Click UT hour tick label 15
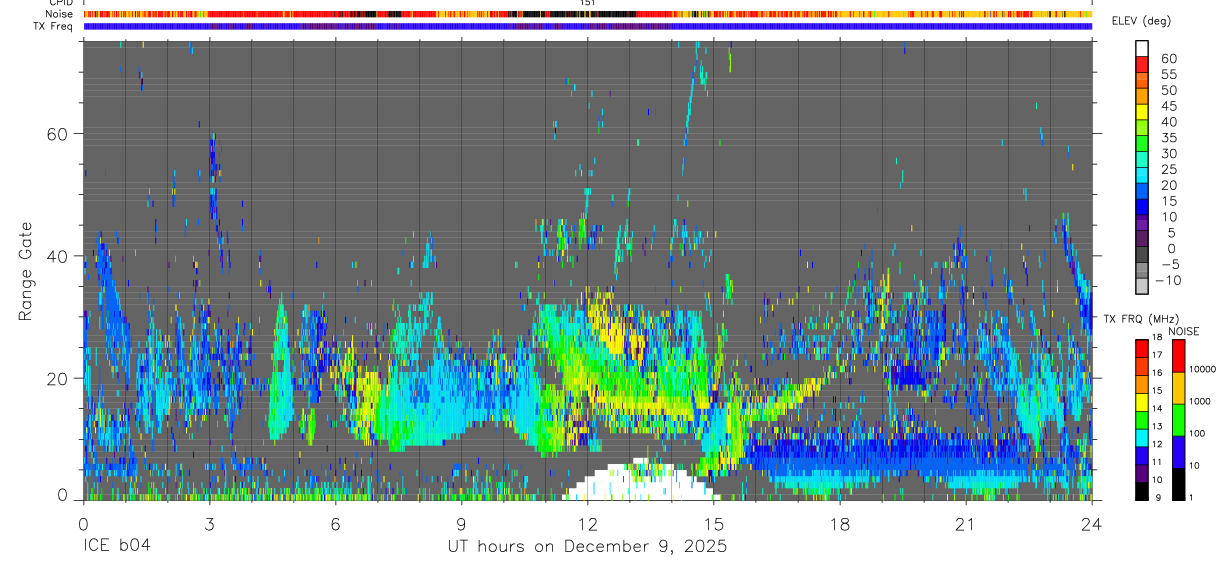 [x=714, y=523]
